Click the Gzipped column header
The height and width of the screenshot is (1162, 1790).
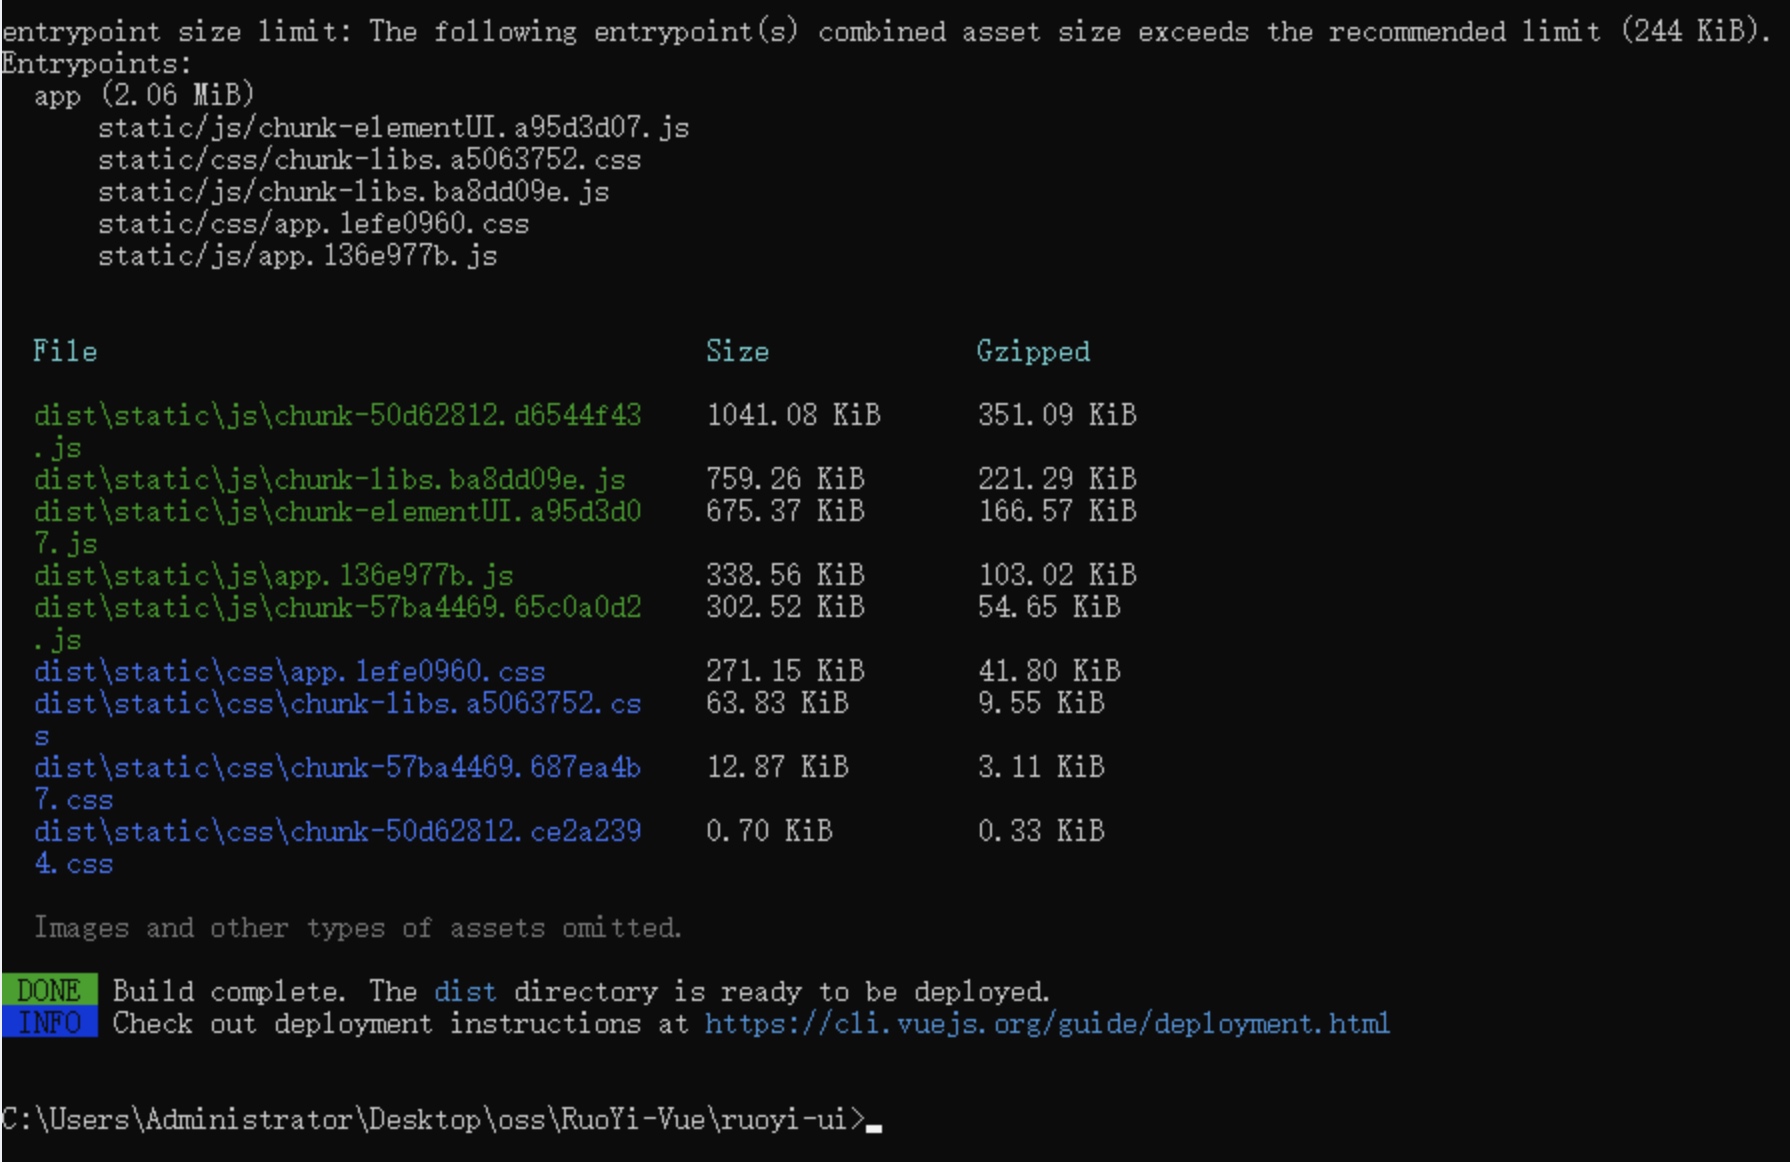pyautogui.click(x=1033, y=352)
